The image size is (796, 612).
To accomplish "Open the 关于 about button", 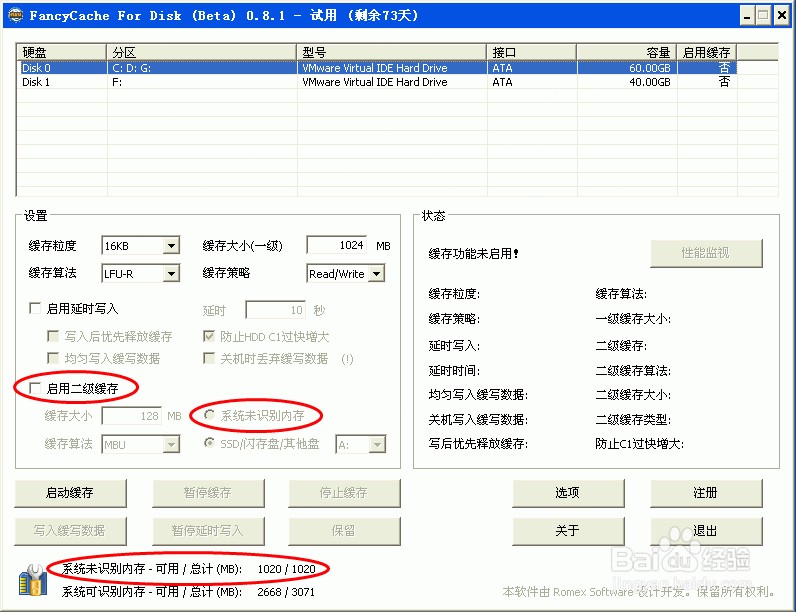I will pos(568,531).
